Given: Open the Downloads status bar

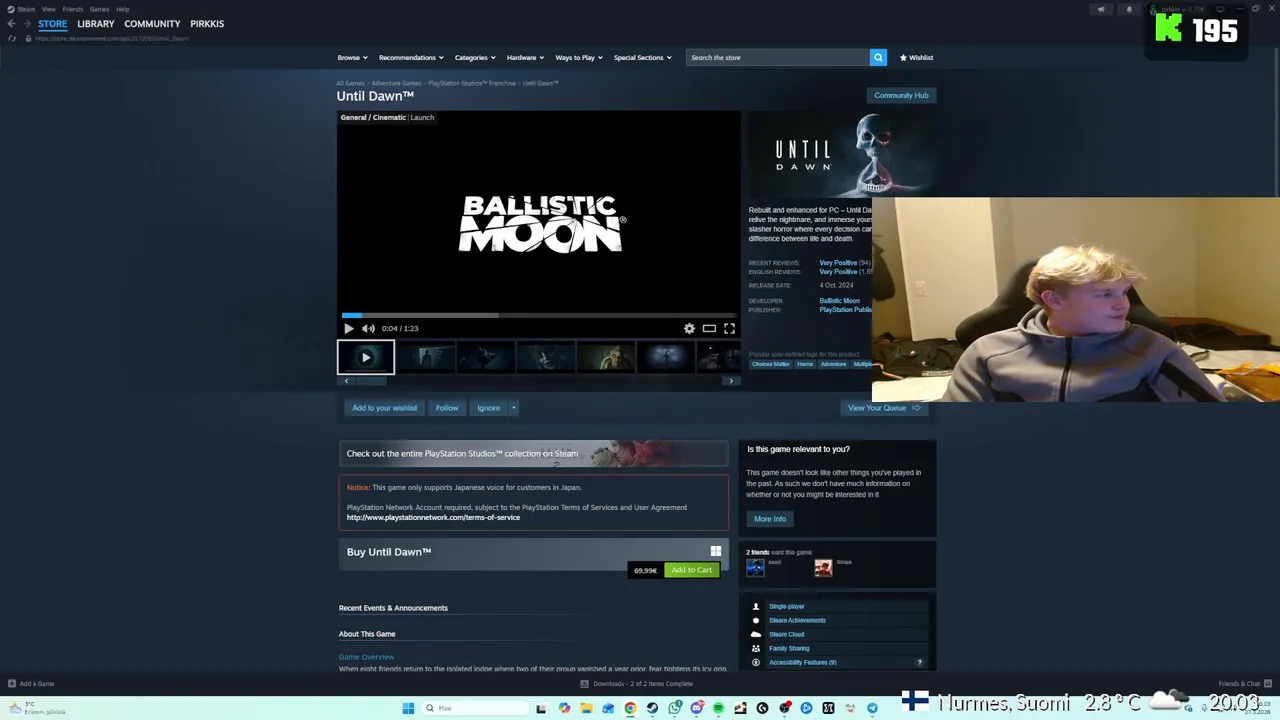Looking at the screenshot, I should coord(637,684).
